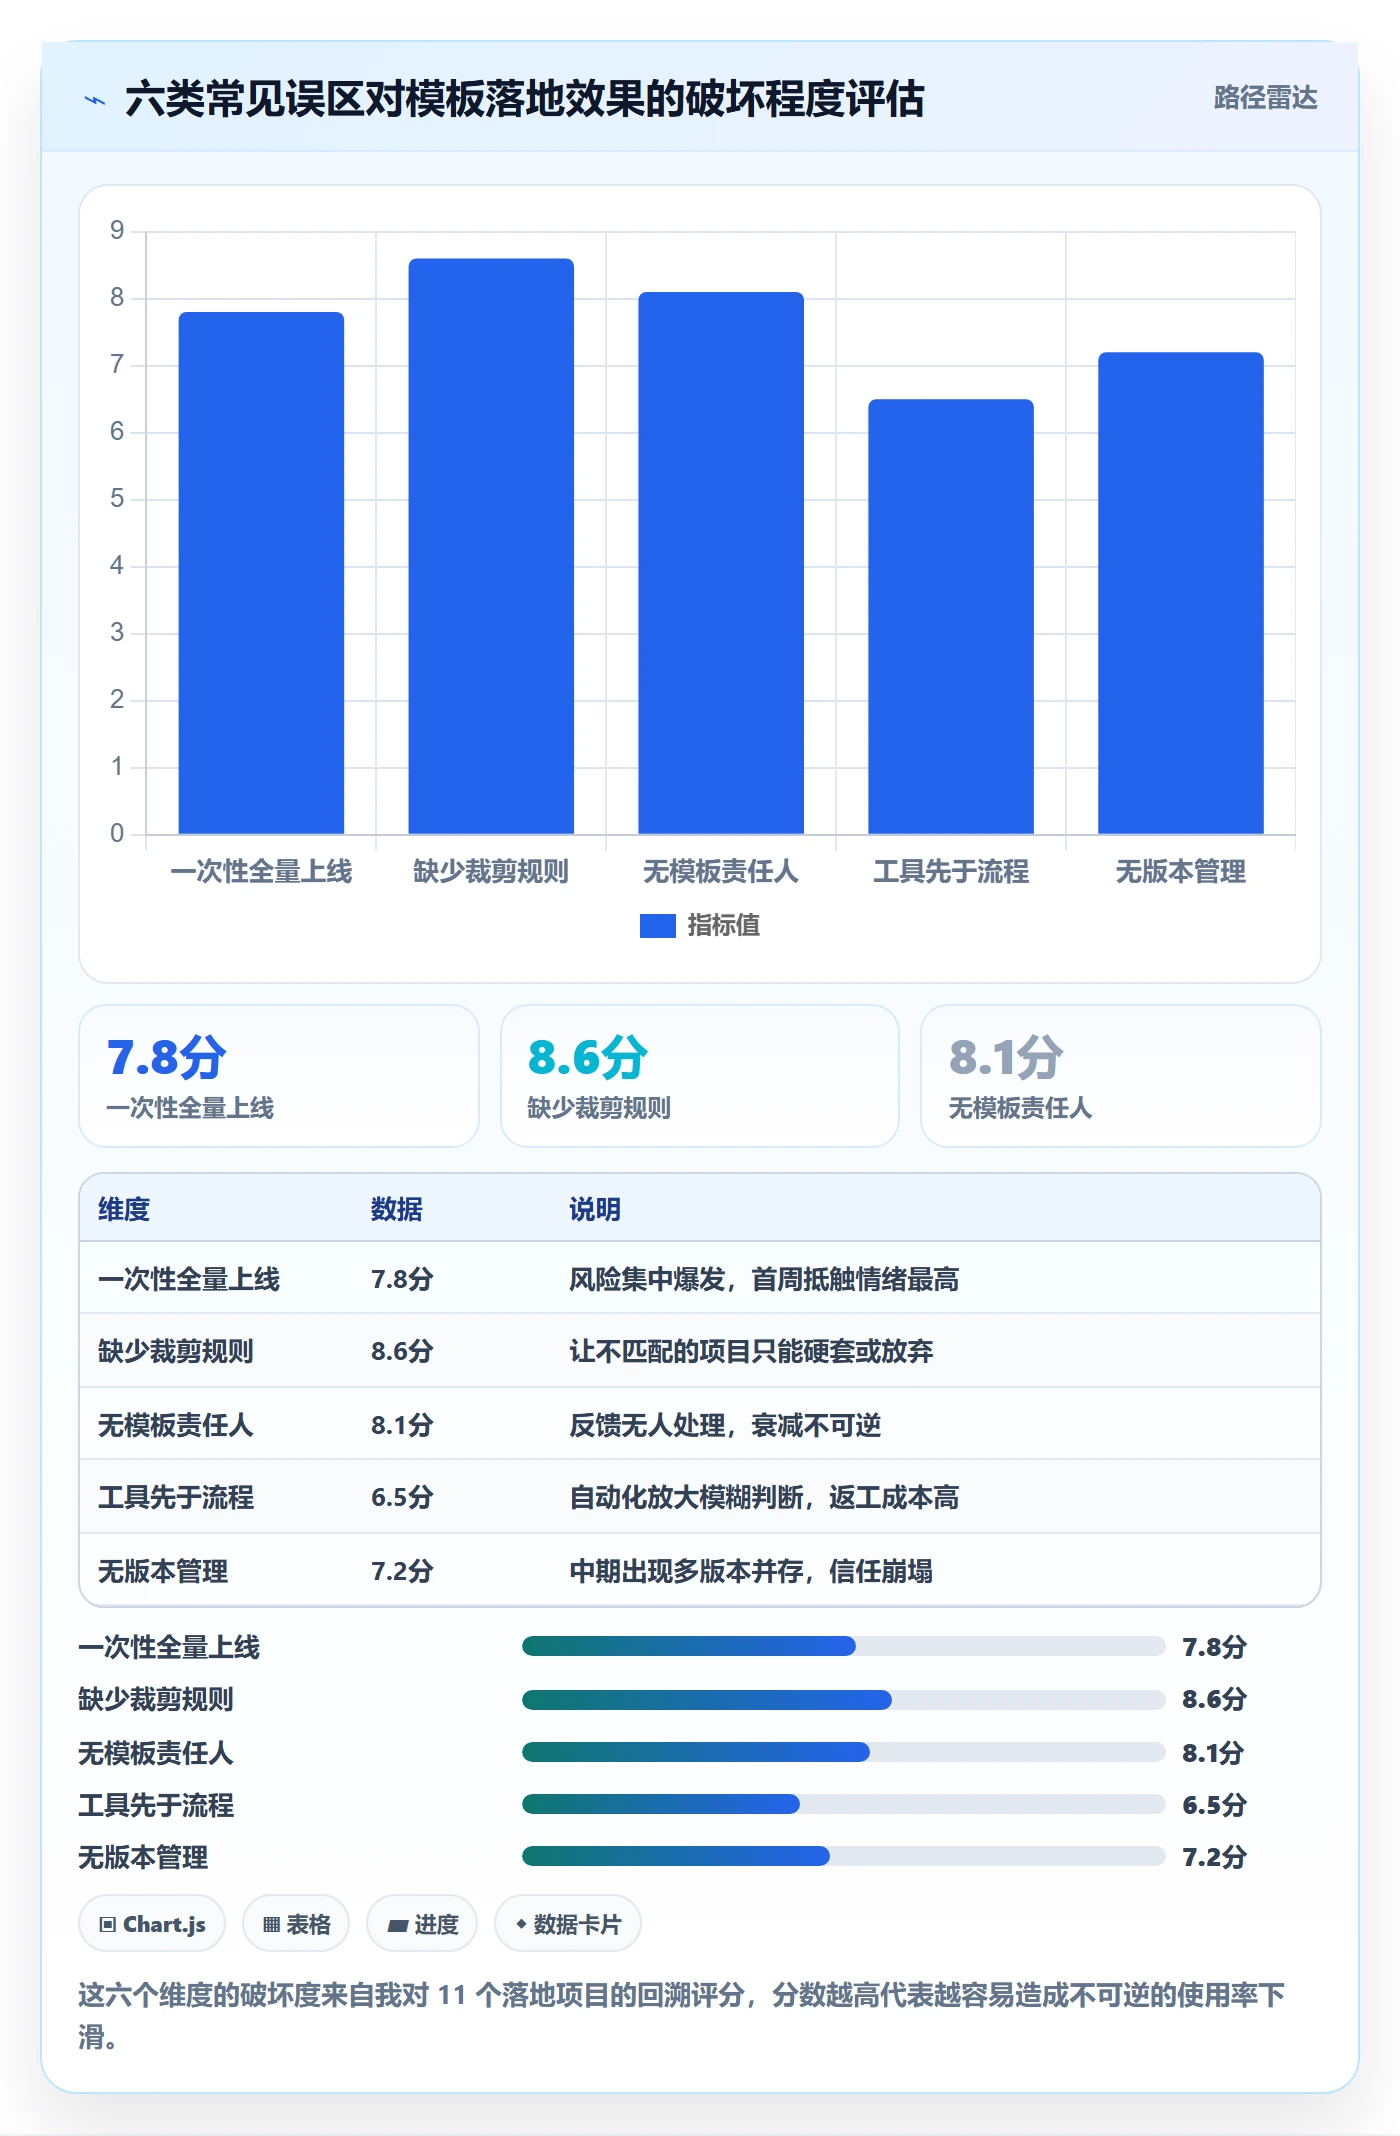Click the 进度 tag chip
Viewport: 1400px width, 2136px height.
422,1923
